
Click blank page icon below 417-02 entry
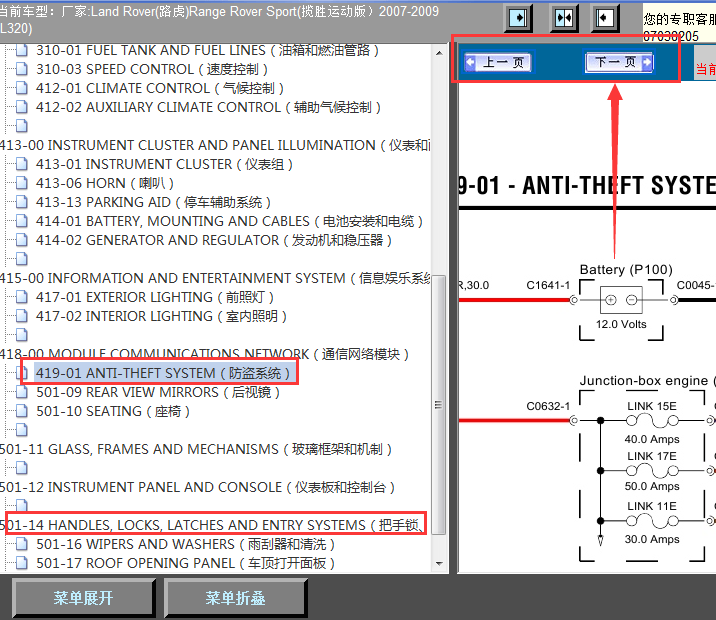(x=21, y=335)
